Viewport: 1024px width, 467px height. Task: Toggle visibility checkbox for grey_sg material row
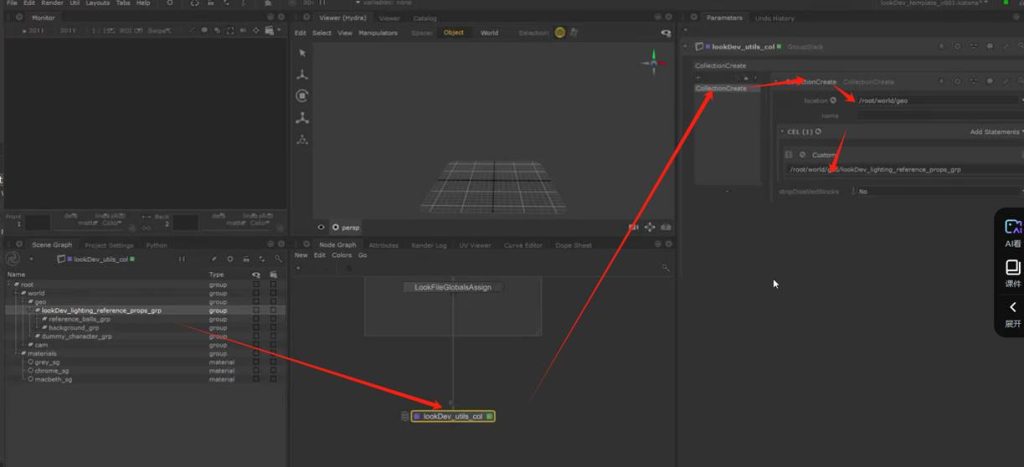point(256,362)
